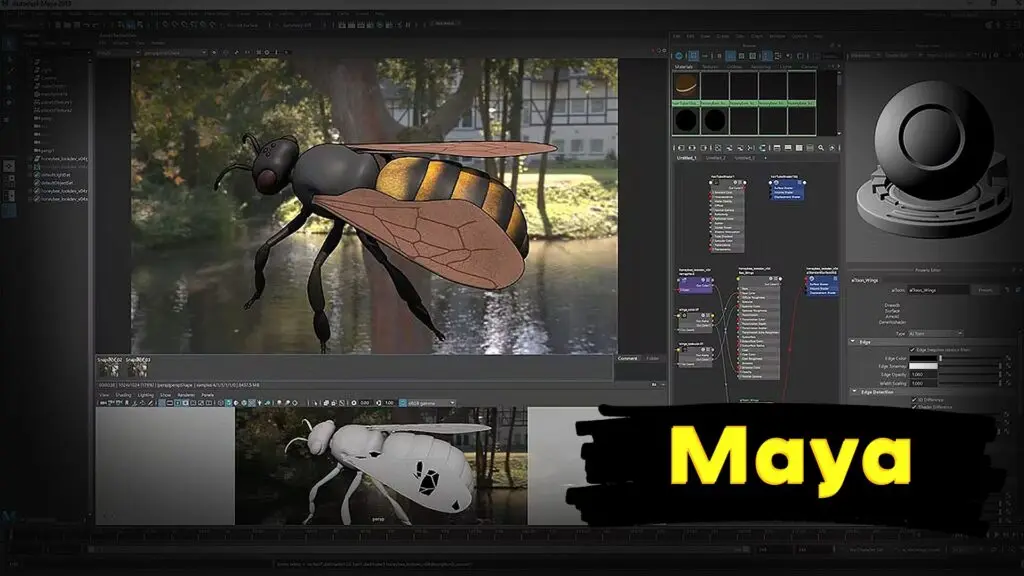Collapse the Edge Detection section
This screenshot has width=1024, height=576.
854,392
